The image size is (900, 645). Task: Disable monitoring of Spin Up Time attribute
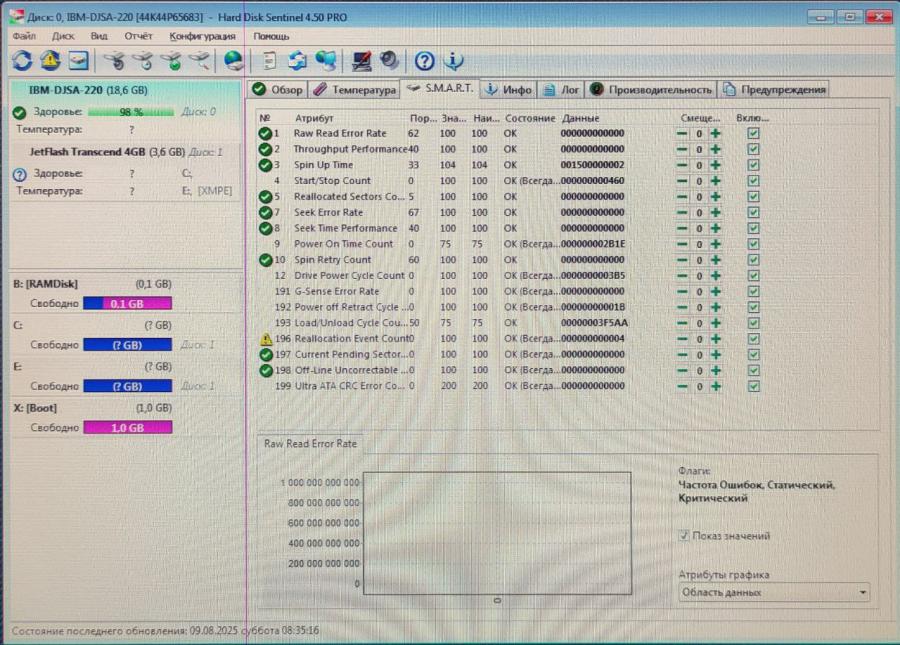pos(752,164)
